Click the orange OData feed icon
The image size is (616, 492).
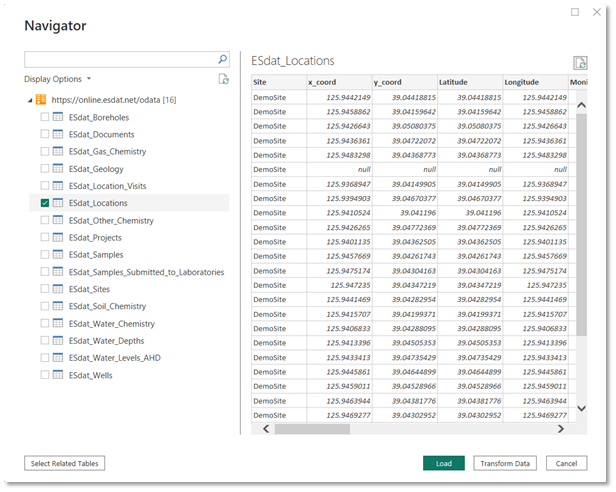[41, 99]
